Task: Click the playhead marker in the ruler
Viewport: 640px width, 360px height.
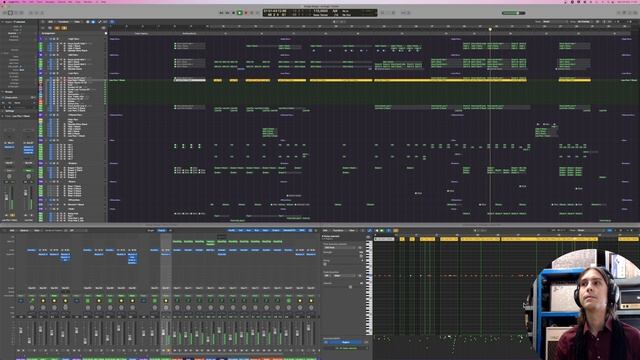Action: 490,29
